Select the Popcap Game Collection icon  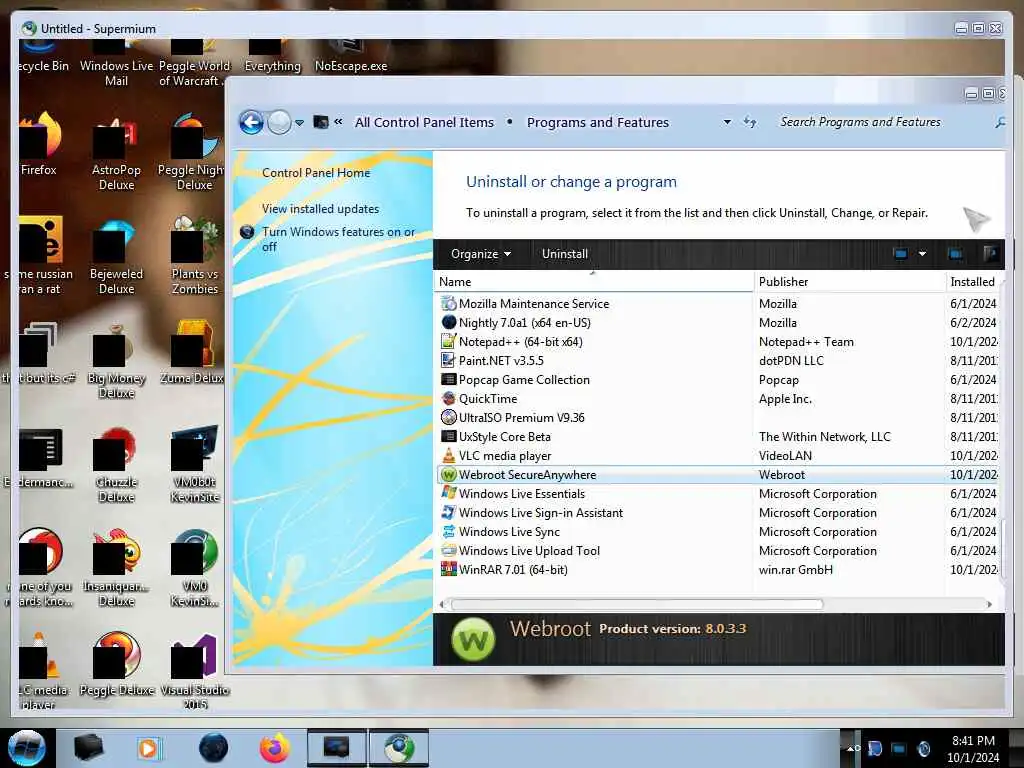449,379
